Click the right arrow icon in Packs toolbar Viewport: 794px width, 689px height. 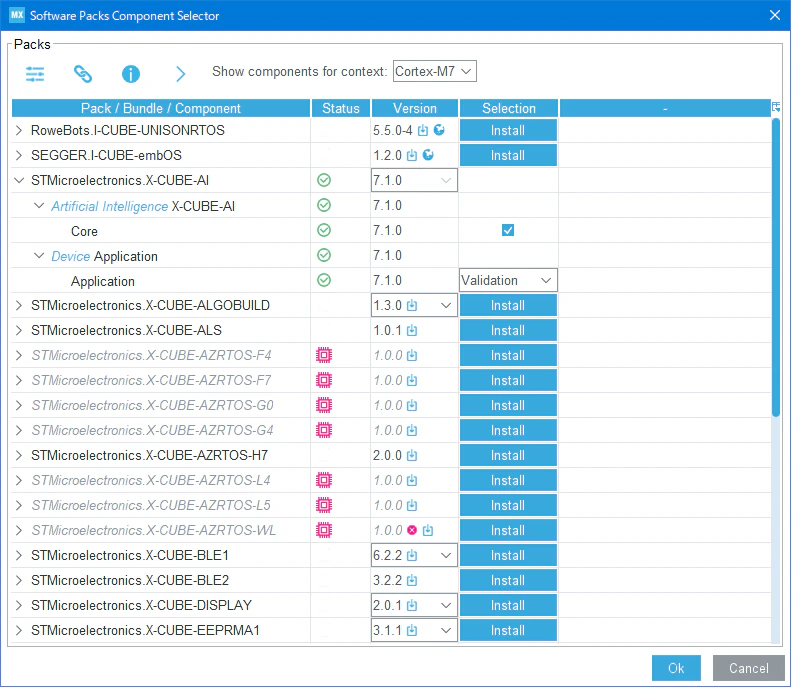click(x=180, y=74)
